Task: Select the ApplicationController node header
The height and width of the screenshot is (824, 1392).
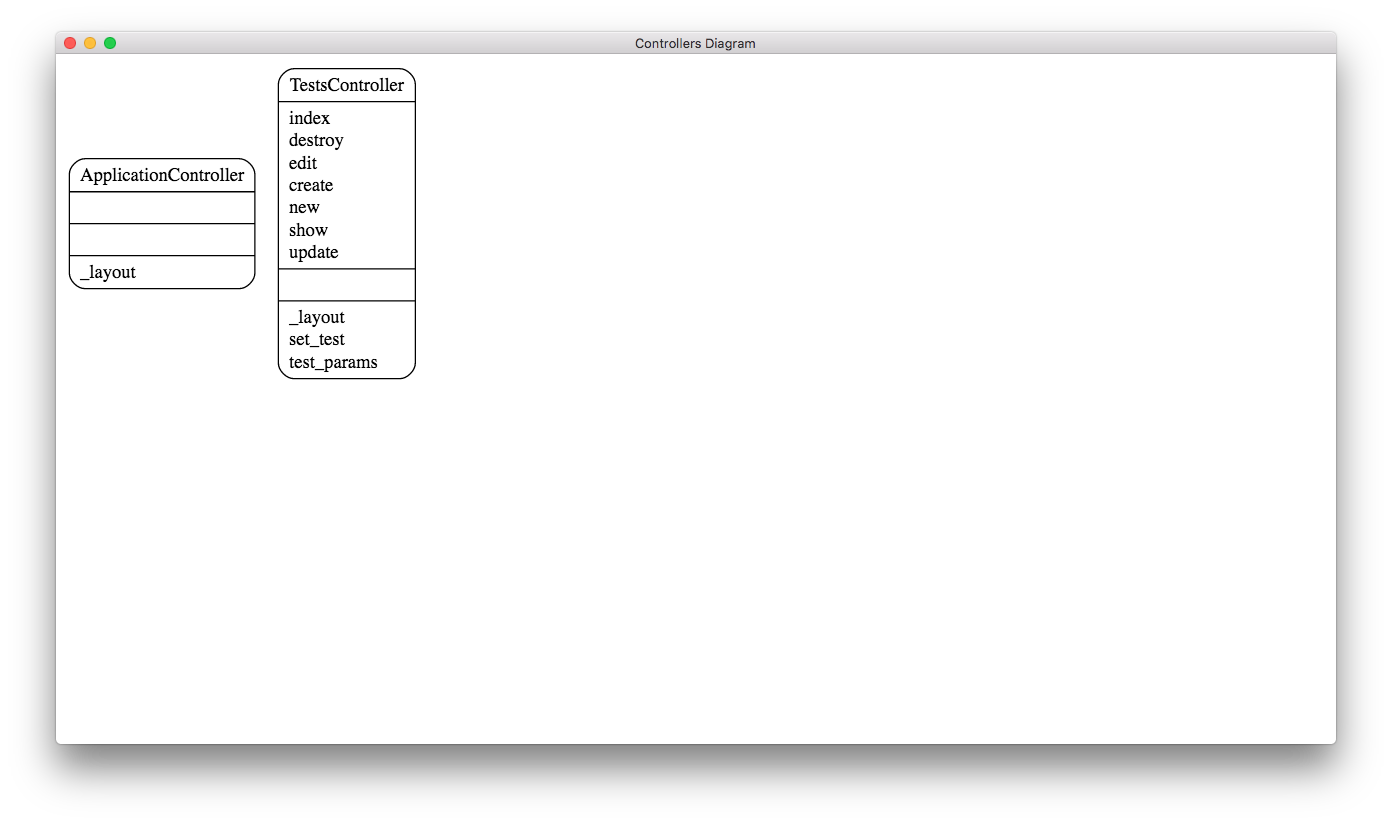Action: 162,175
